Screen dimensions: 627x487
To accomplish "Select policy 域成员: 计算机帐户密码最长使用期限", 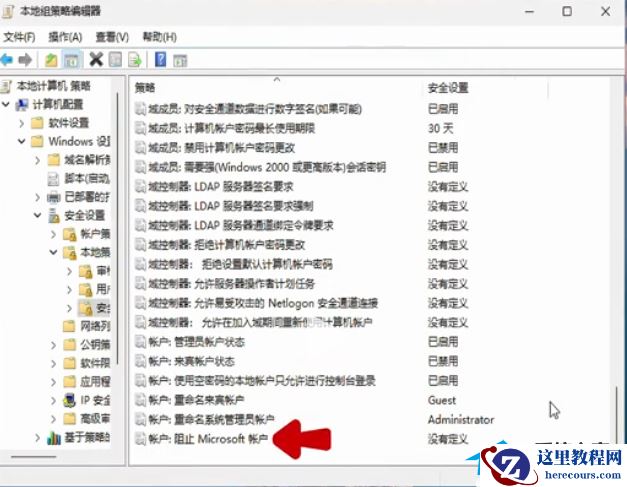I will [232, 128].
